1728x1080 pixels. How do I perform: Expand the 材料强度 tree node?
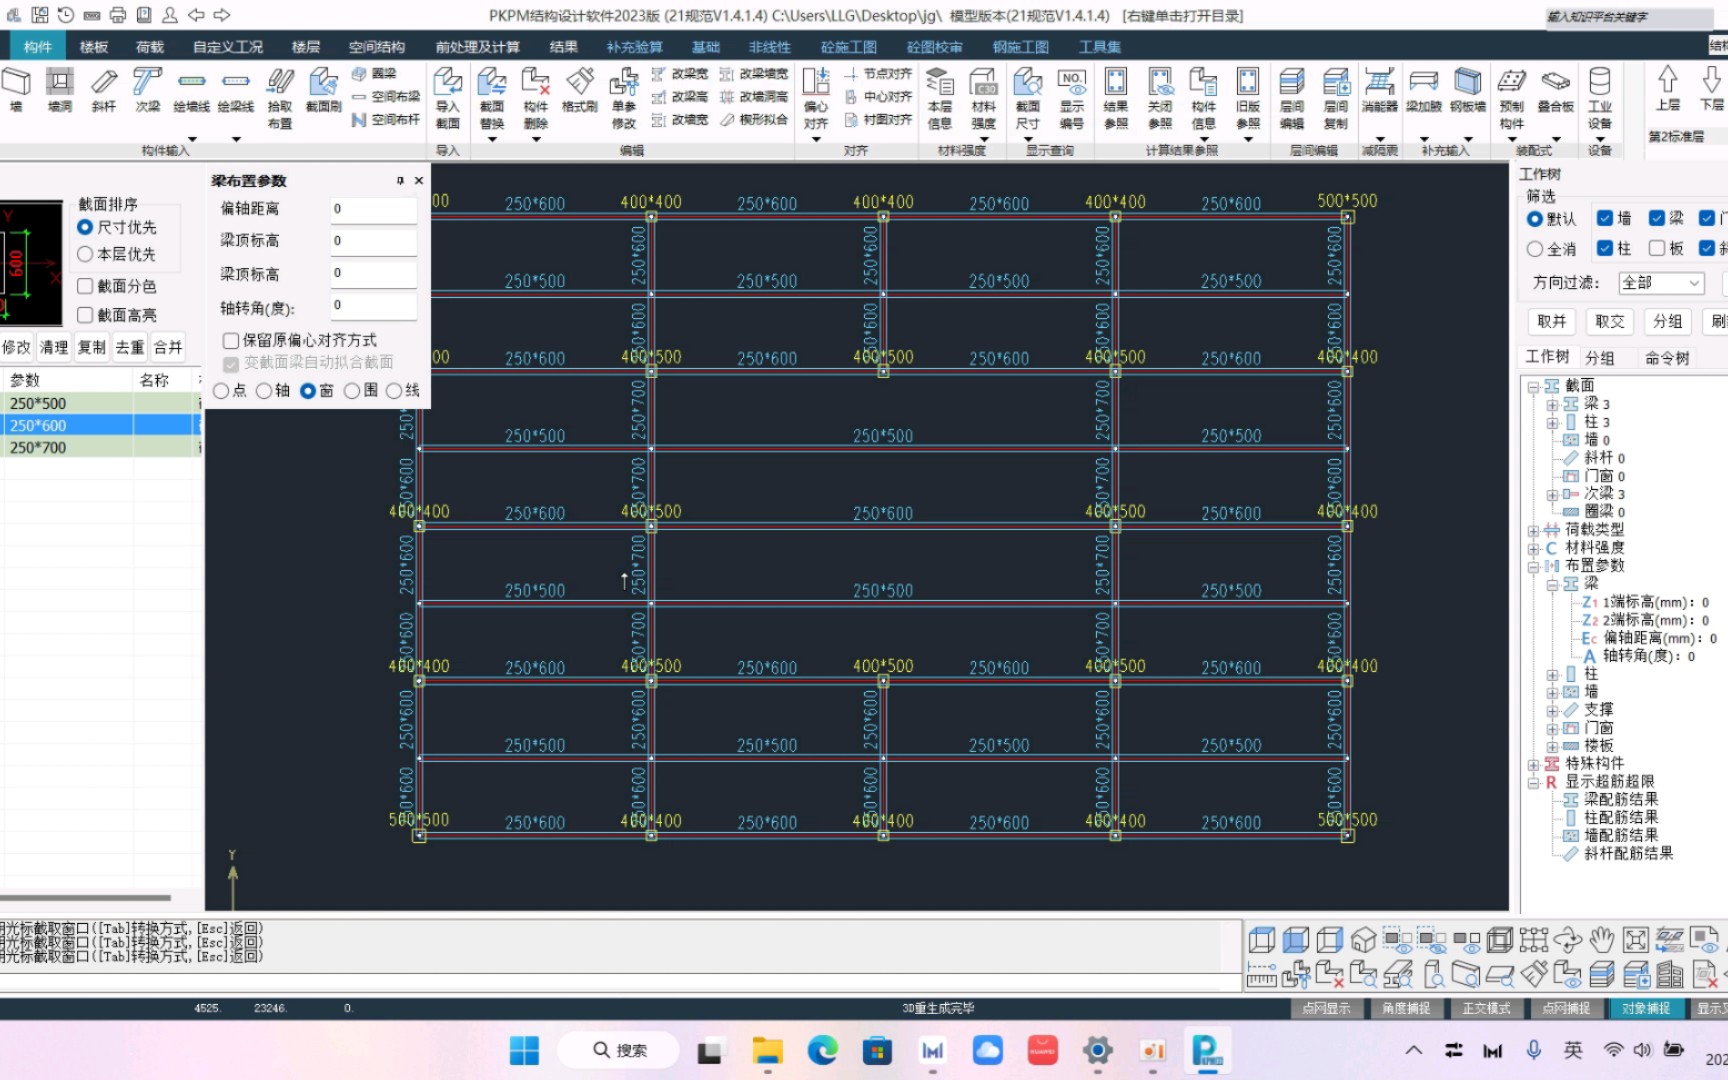pyautogui.click(x=1533, y=548)
